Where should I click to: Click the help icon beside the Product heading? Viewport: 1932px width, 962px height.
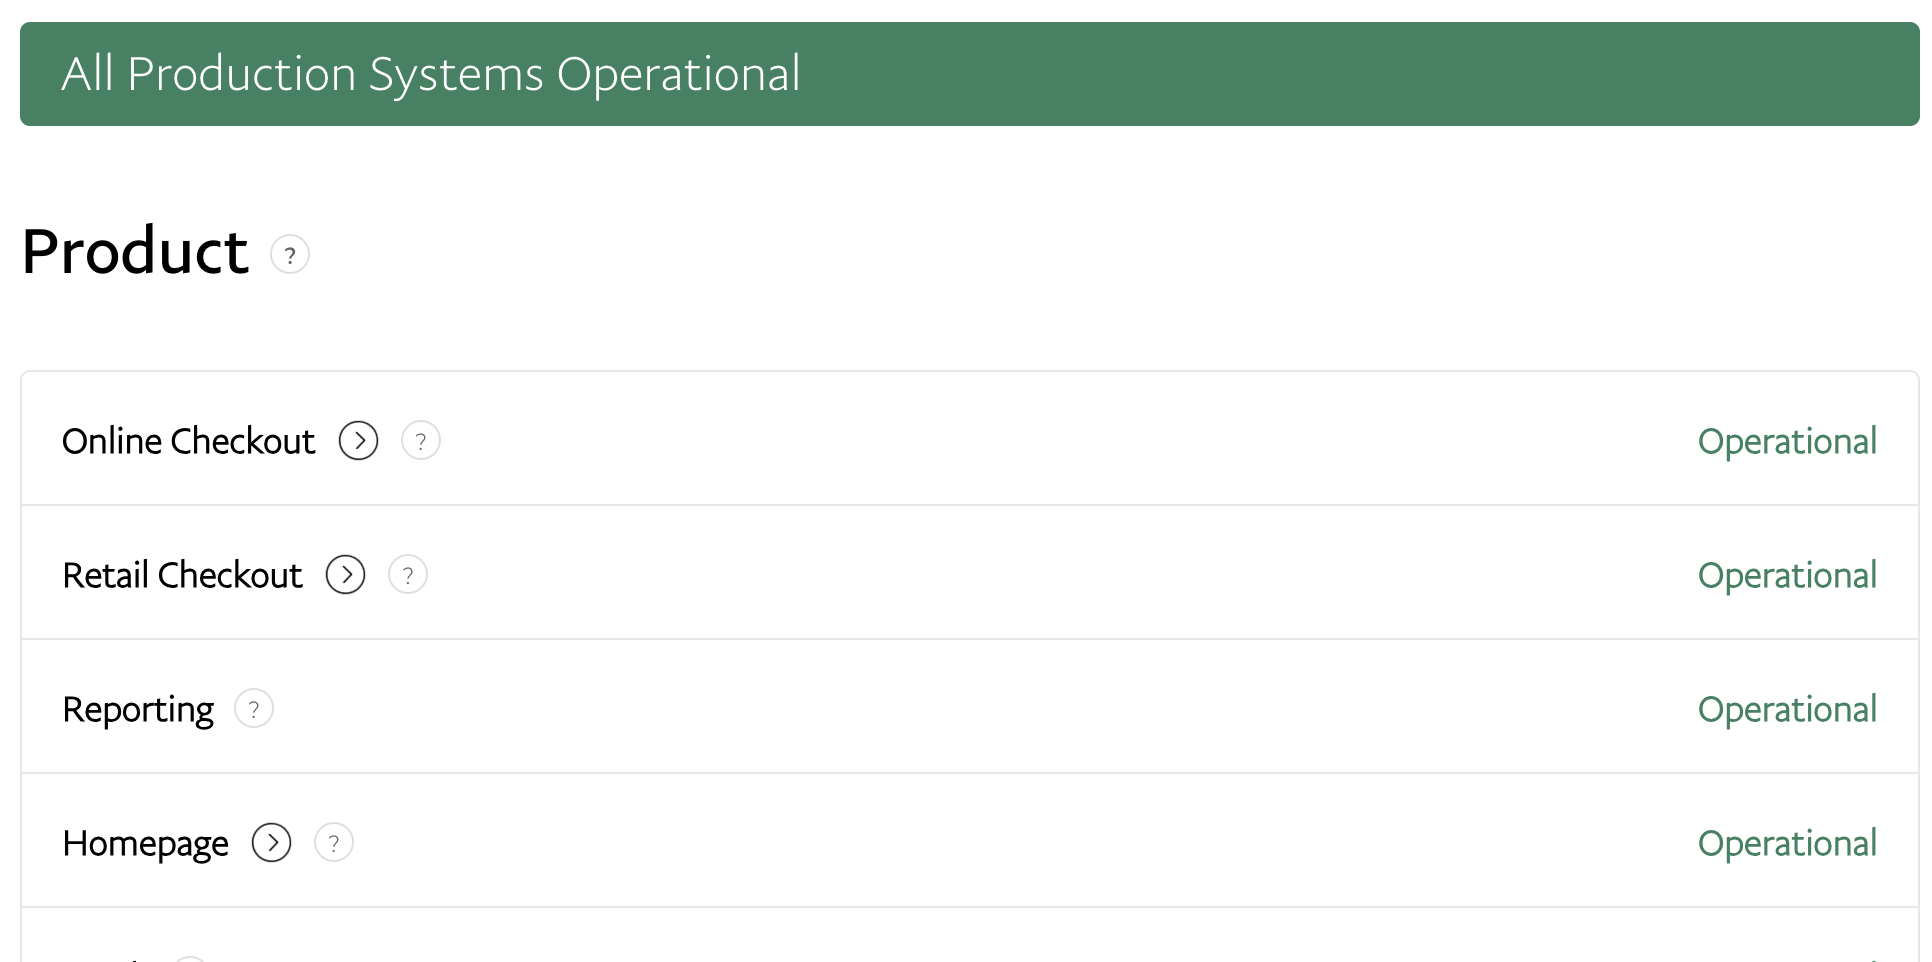pyautogui.click(x=290, y=255)
